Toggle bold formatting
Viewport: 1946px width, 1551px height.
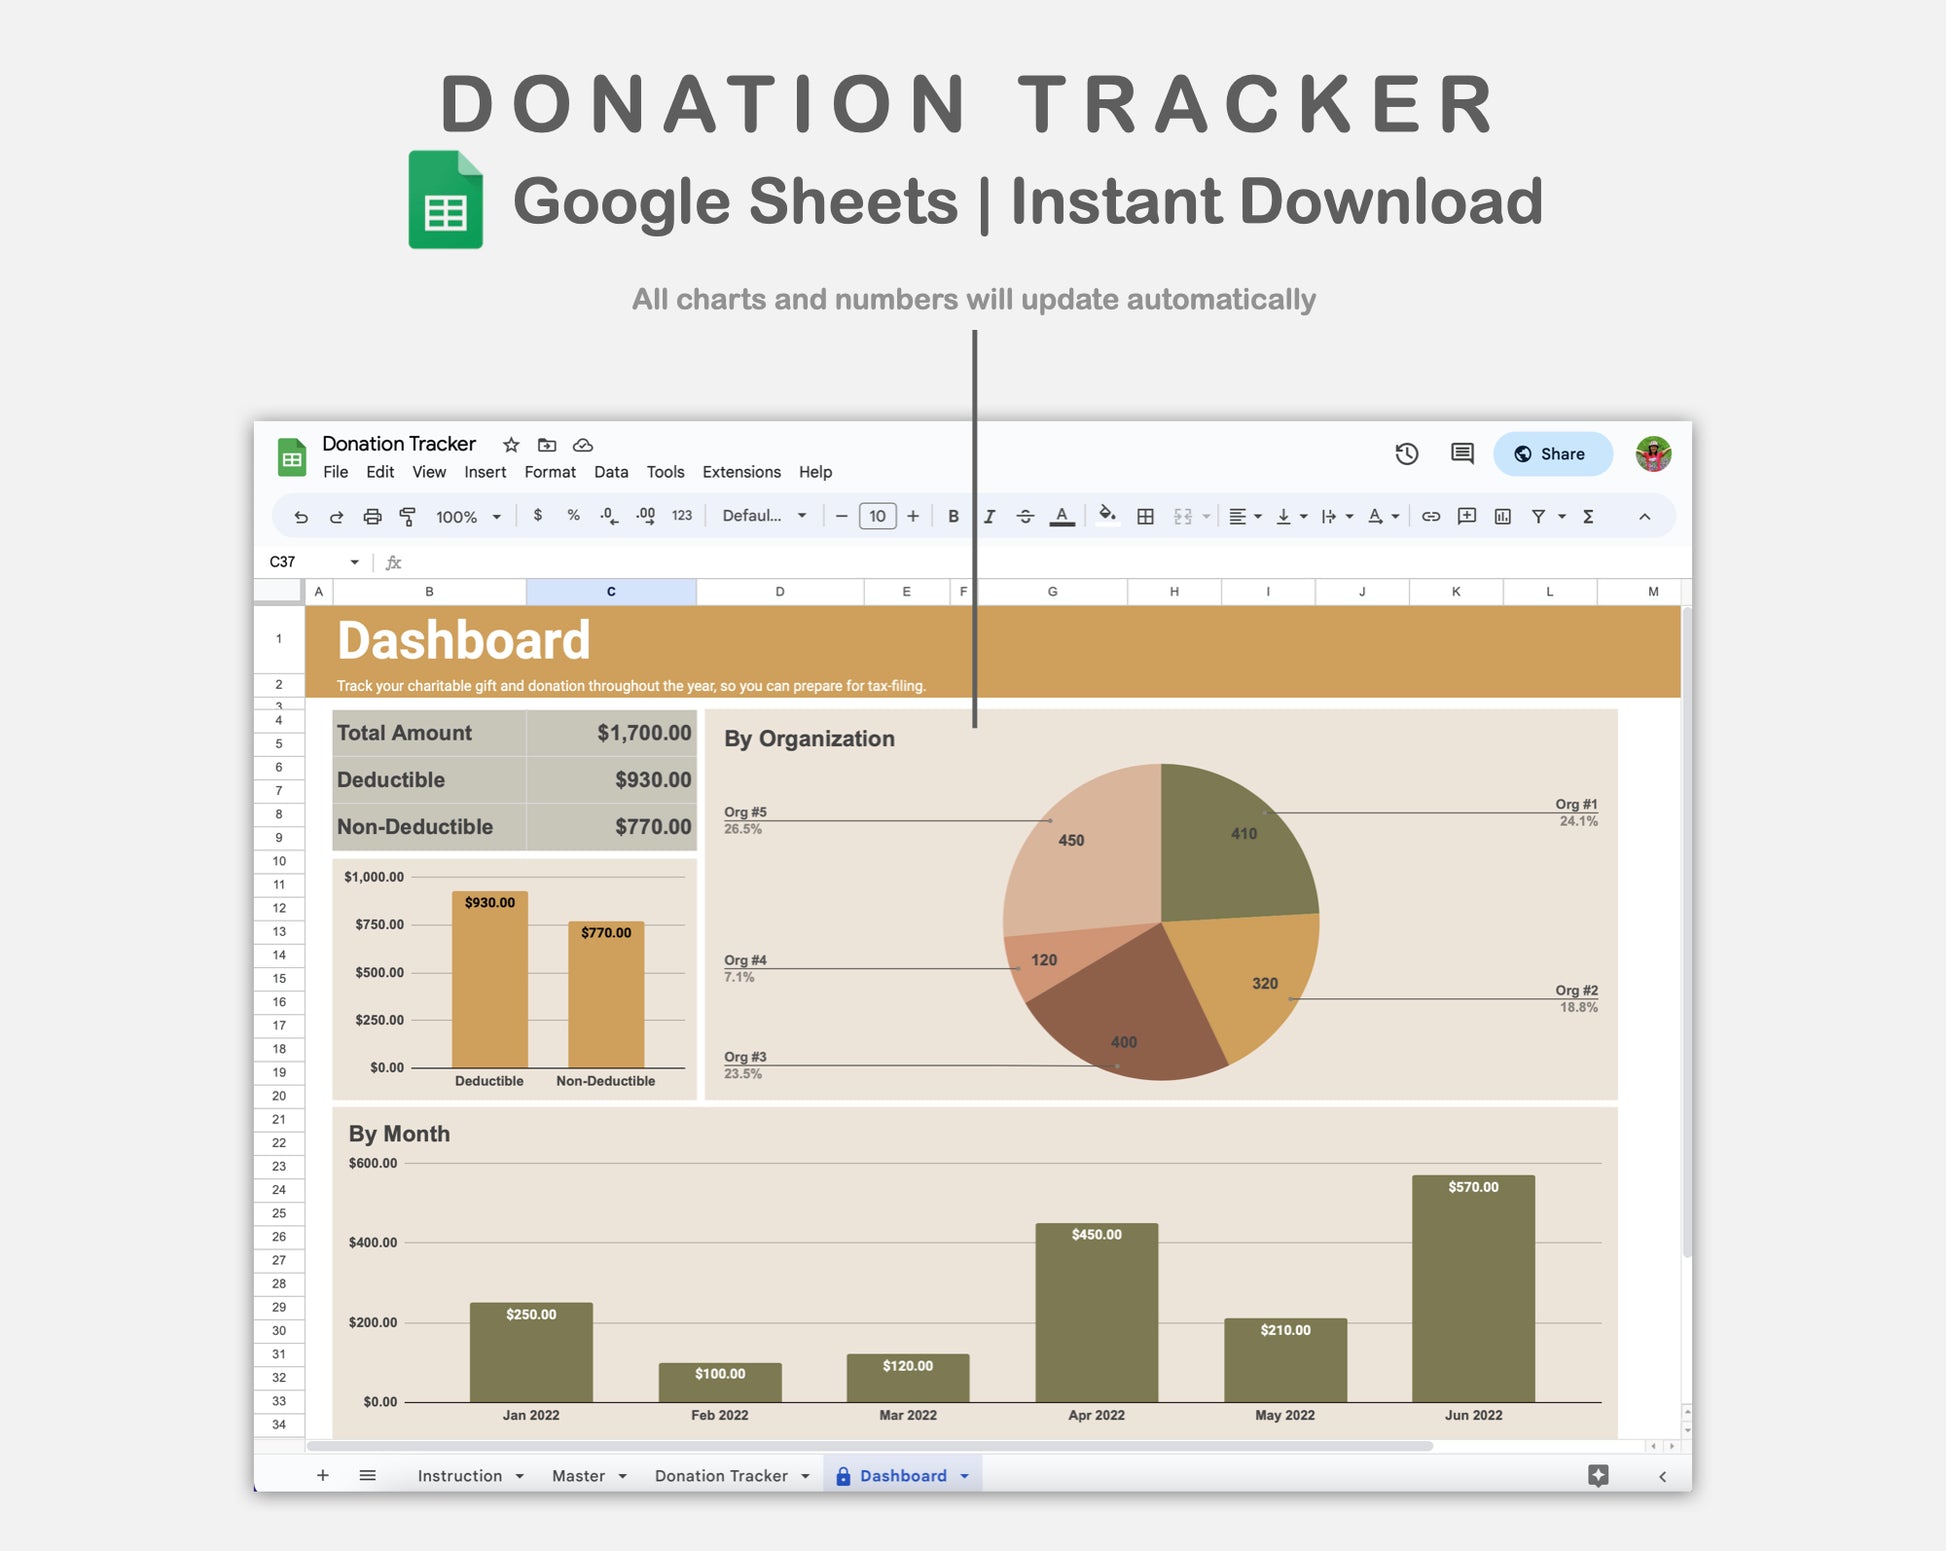pos(953,517)
